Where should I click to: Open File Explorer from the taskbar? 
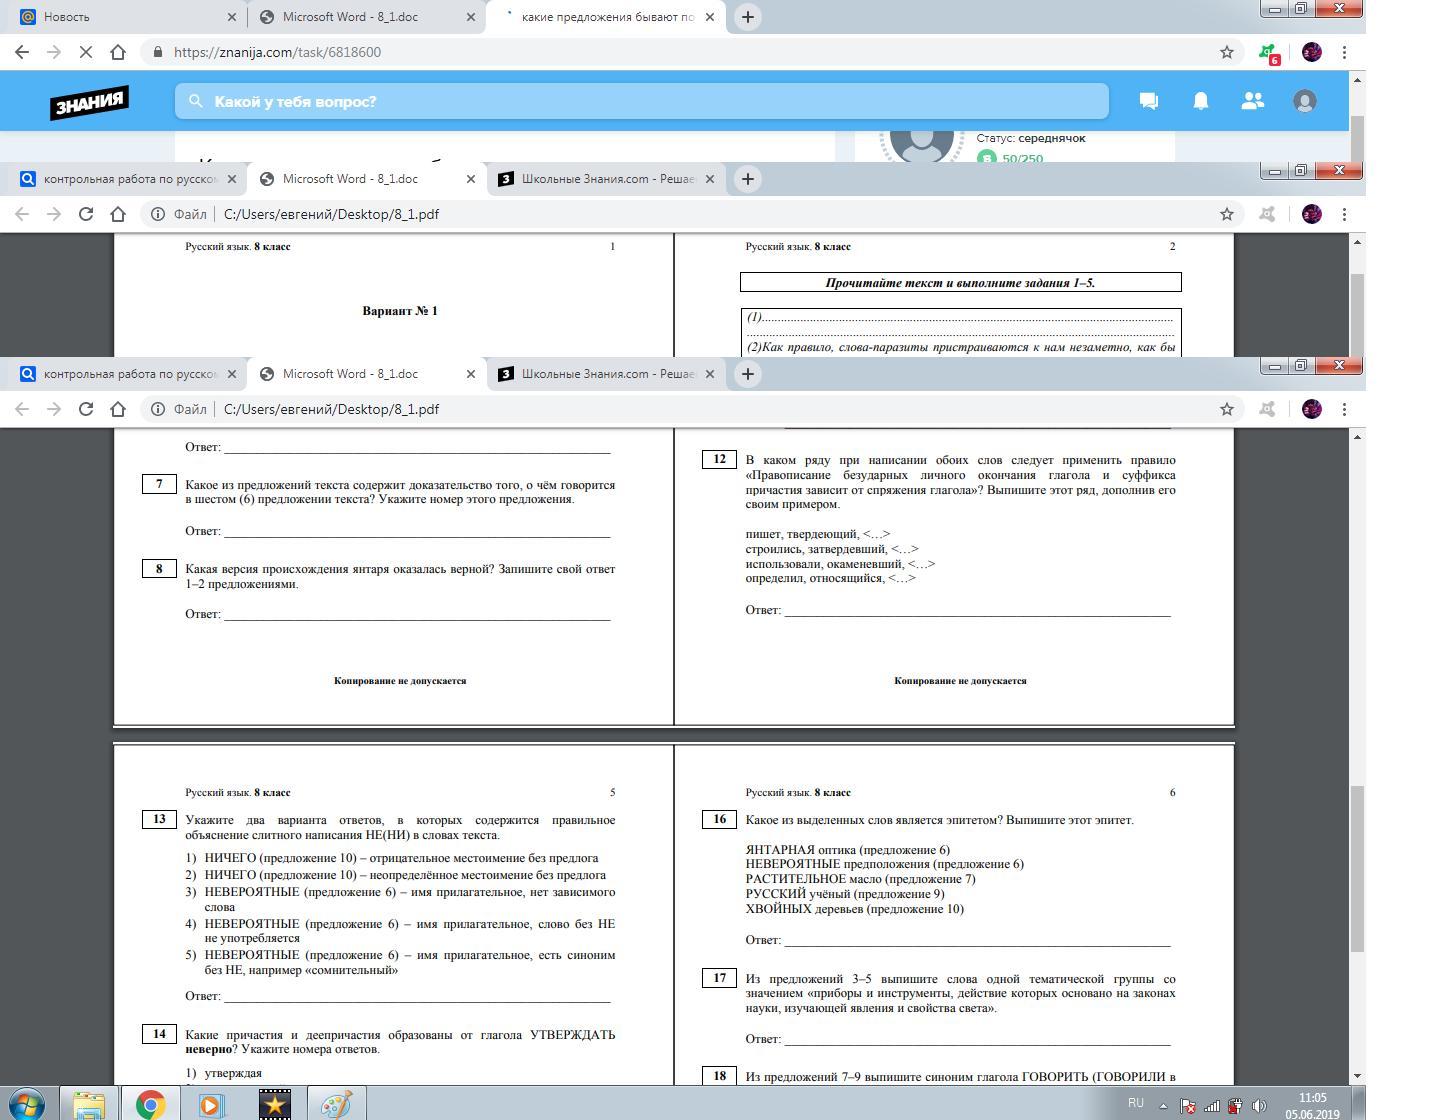pyautogui.click(x=89, y=1104)
